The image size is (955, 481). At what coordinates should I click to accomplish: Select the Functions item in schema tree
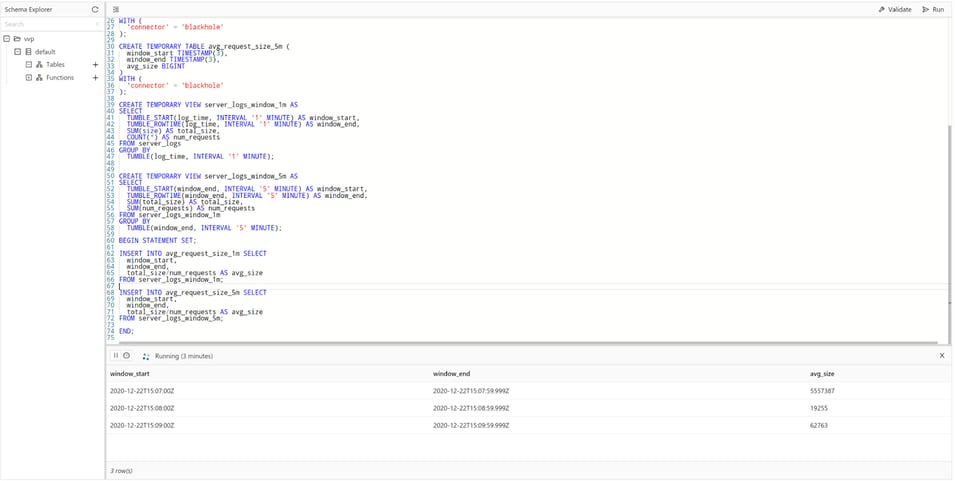tap(59, 78)
